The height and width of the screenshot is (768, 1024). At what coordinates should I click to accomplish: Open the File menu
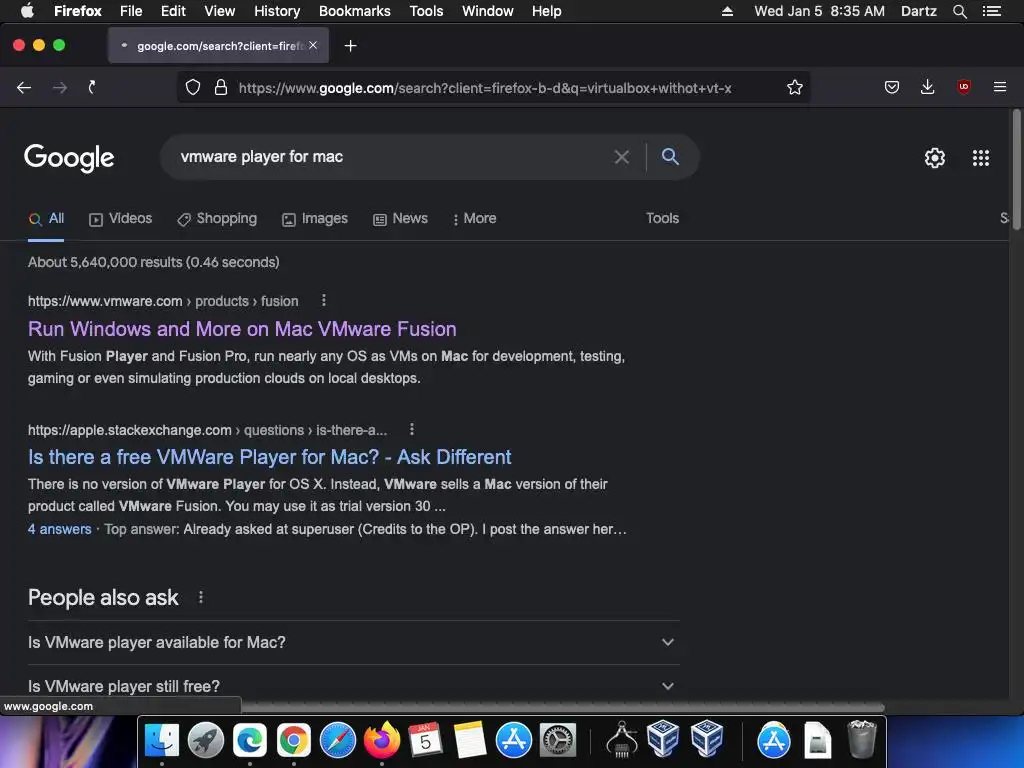(x=131, y=11)
